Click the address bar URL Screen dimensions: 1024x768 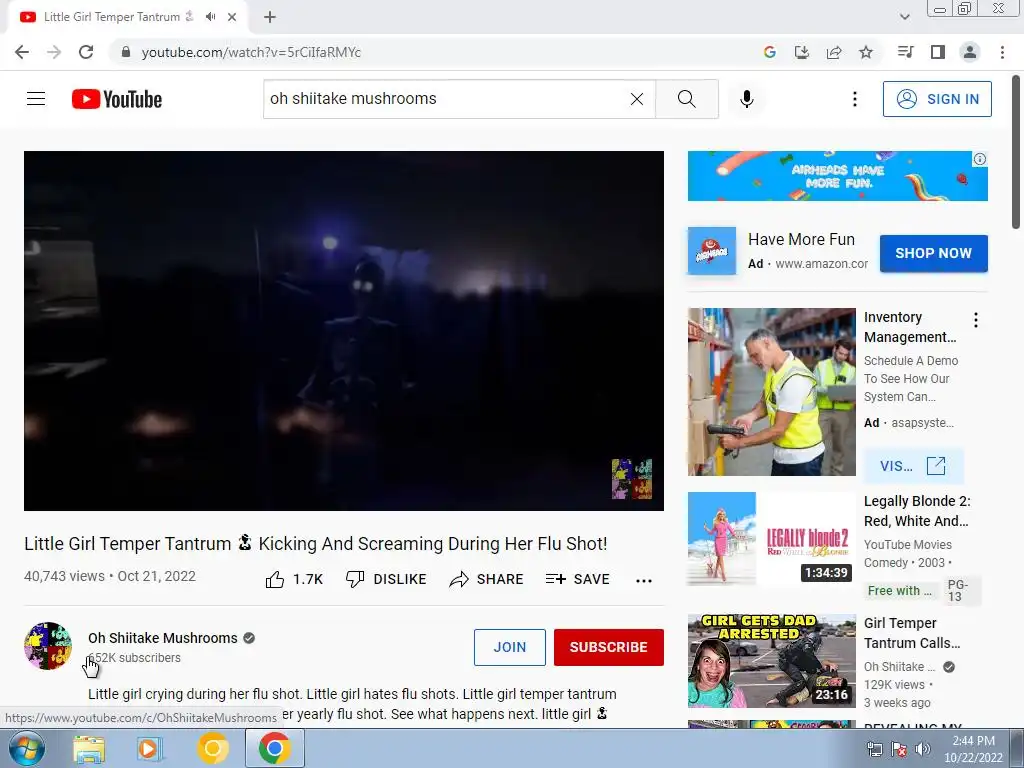click(x=251, y=52)
